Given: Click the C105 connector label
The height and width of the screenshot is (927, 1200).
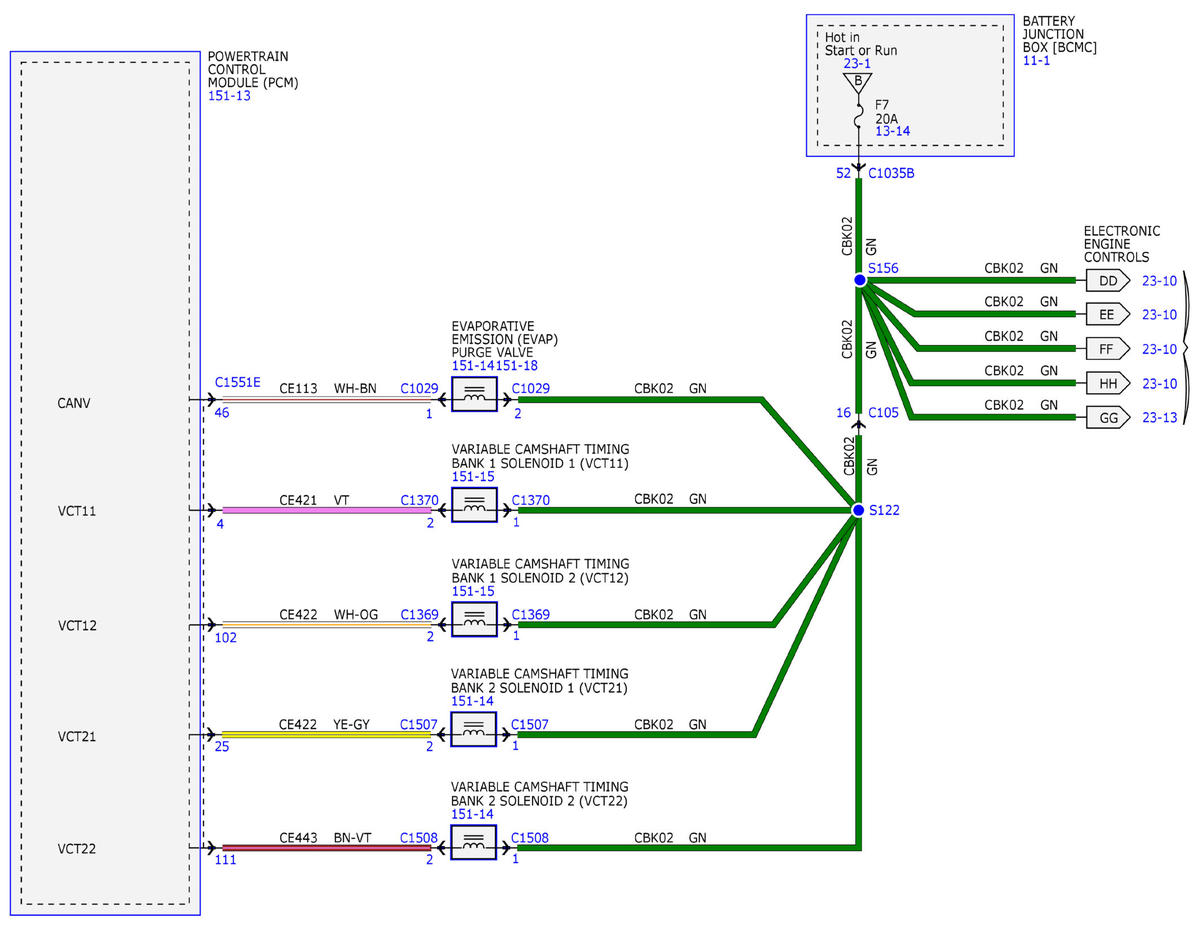Looking at the screenshot, I should [x=883, y=412].
